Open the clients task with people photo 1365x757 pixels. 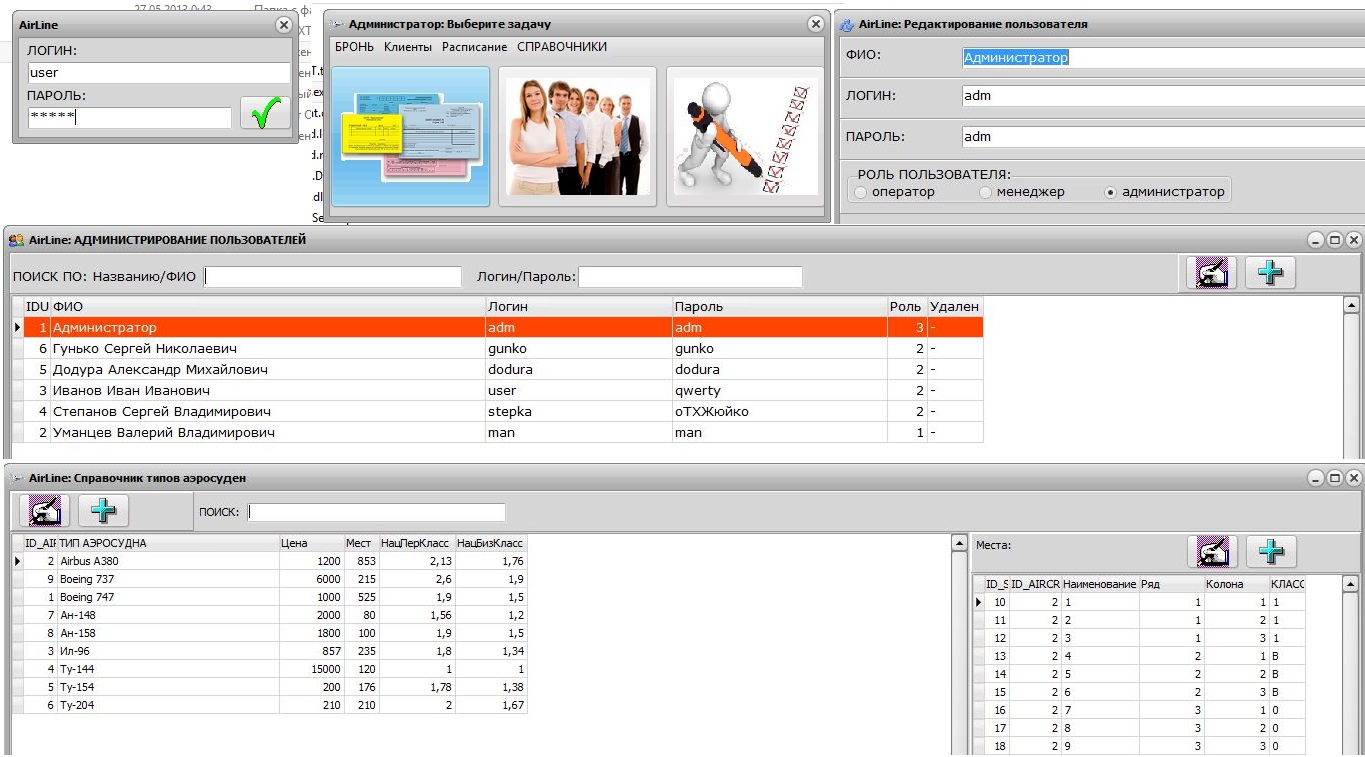click(x=578, y=137)
